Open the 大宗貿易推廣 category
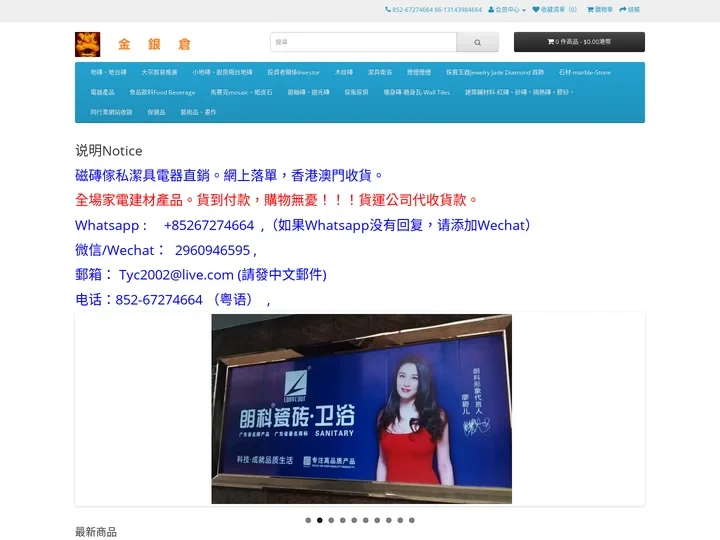This screenshot has height=540, width=720. (159, 72)
